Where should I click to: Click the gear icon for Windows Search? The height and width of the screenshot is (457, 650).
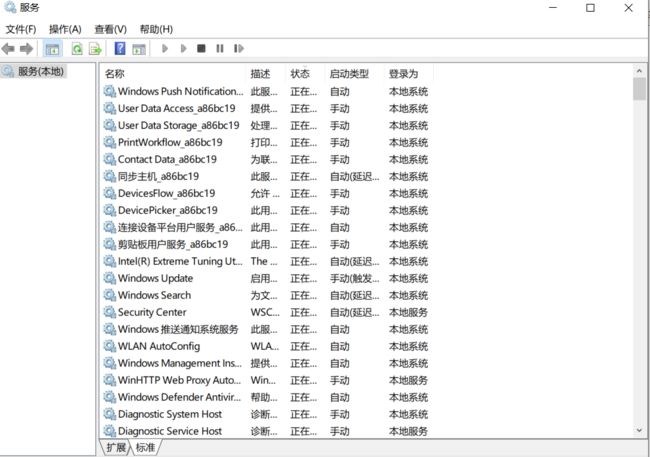coord(109,295)
